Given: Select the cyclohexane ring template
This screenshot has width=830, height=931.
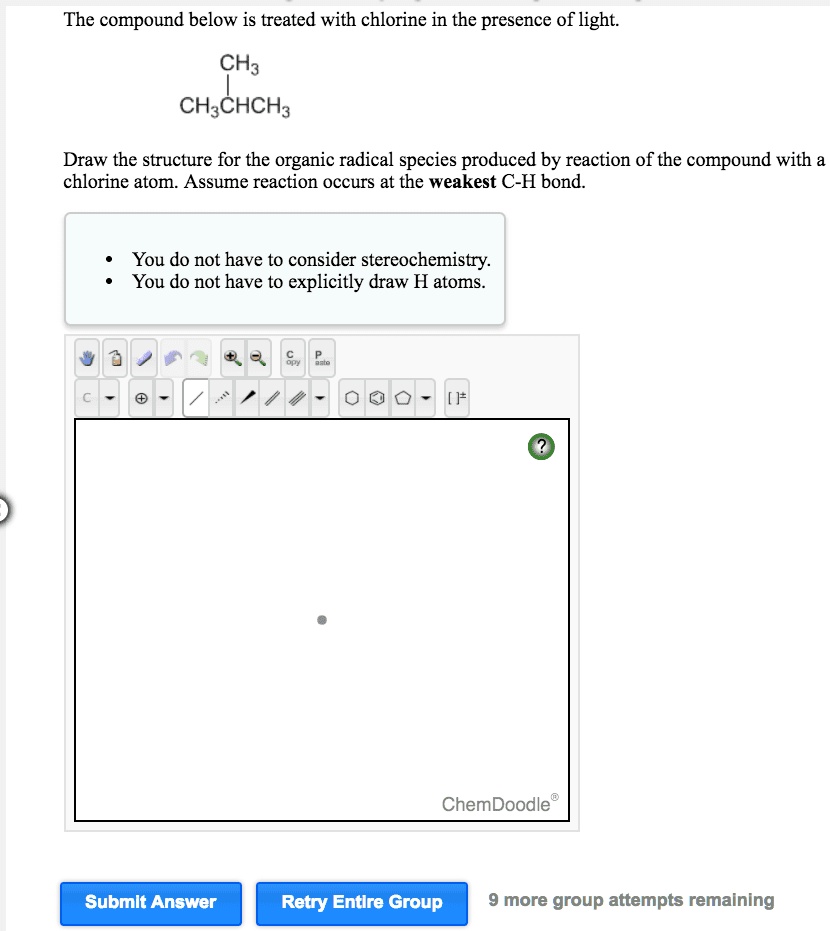Looking at the screenshot, I should tap(350, 397).
